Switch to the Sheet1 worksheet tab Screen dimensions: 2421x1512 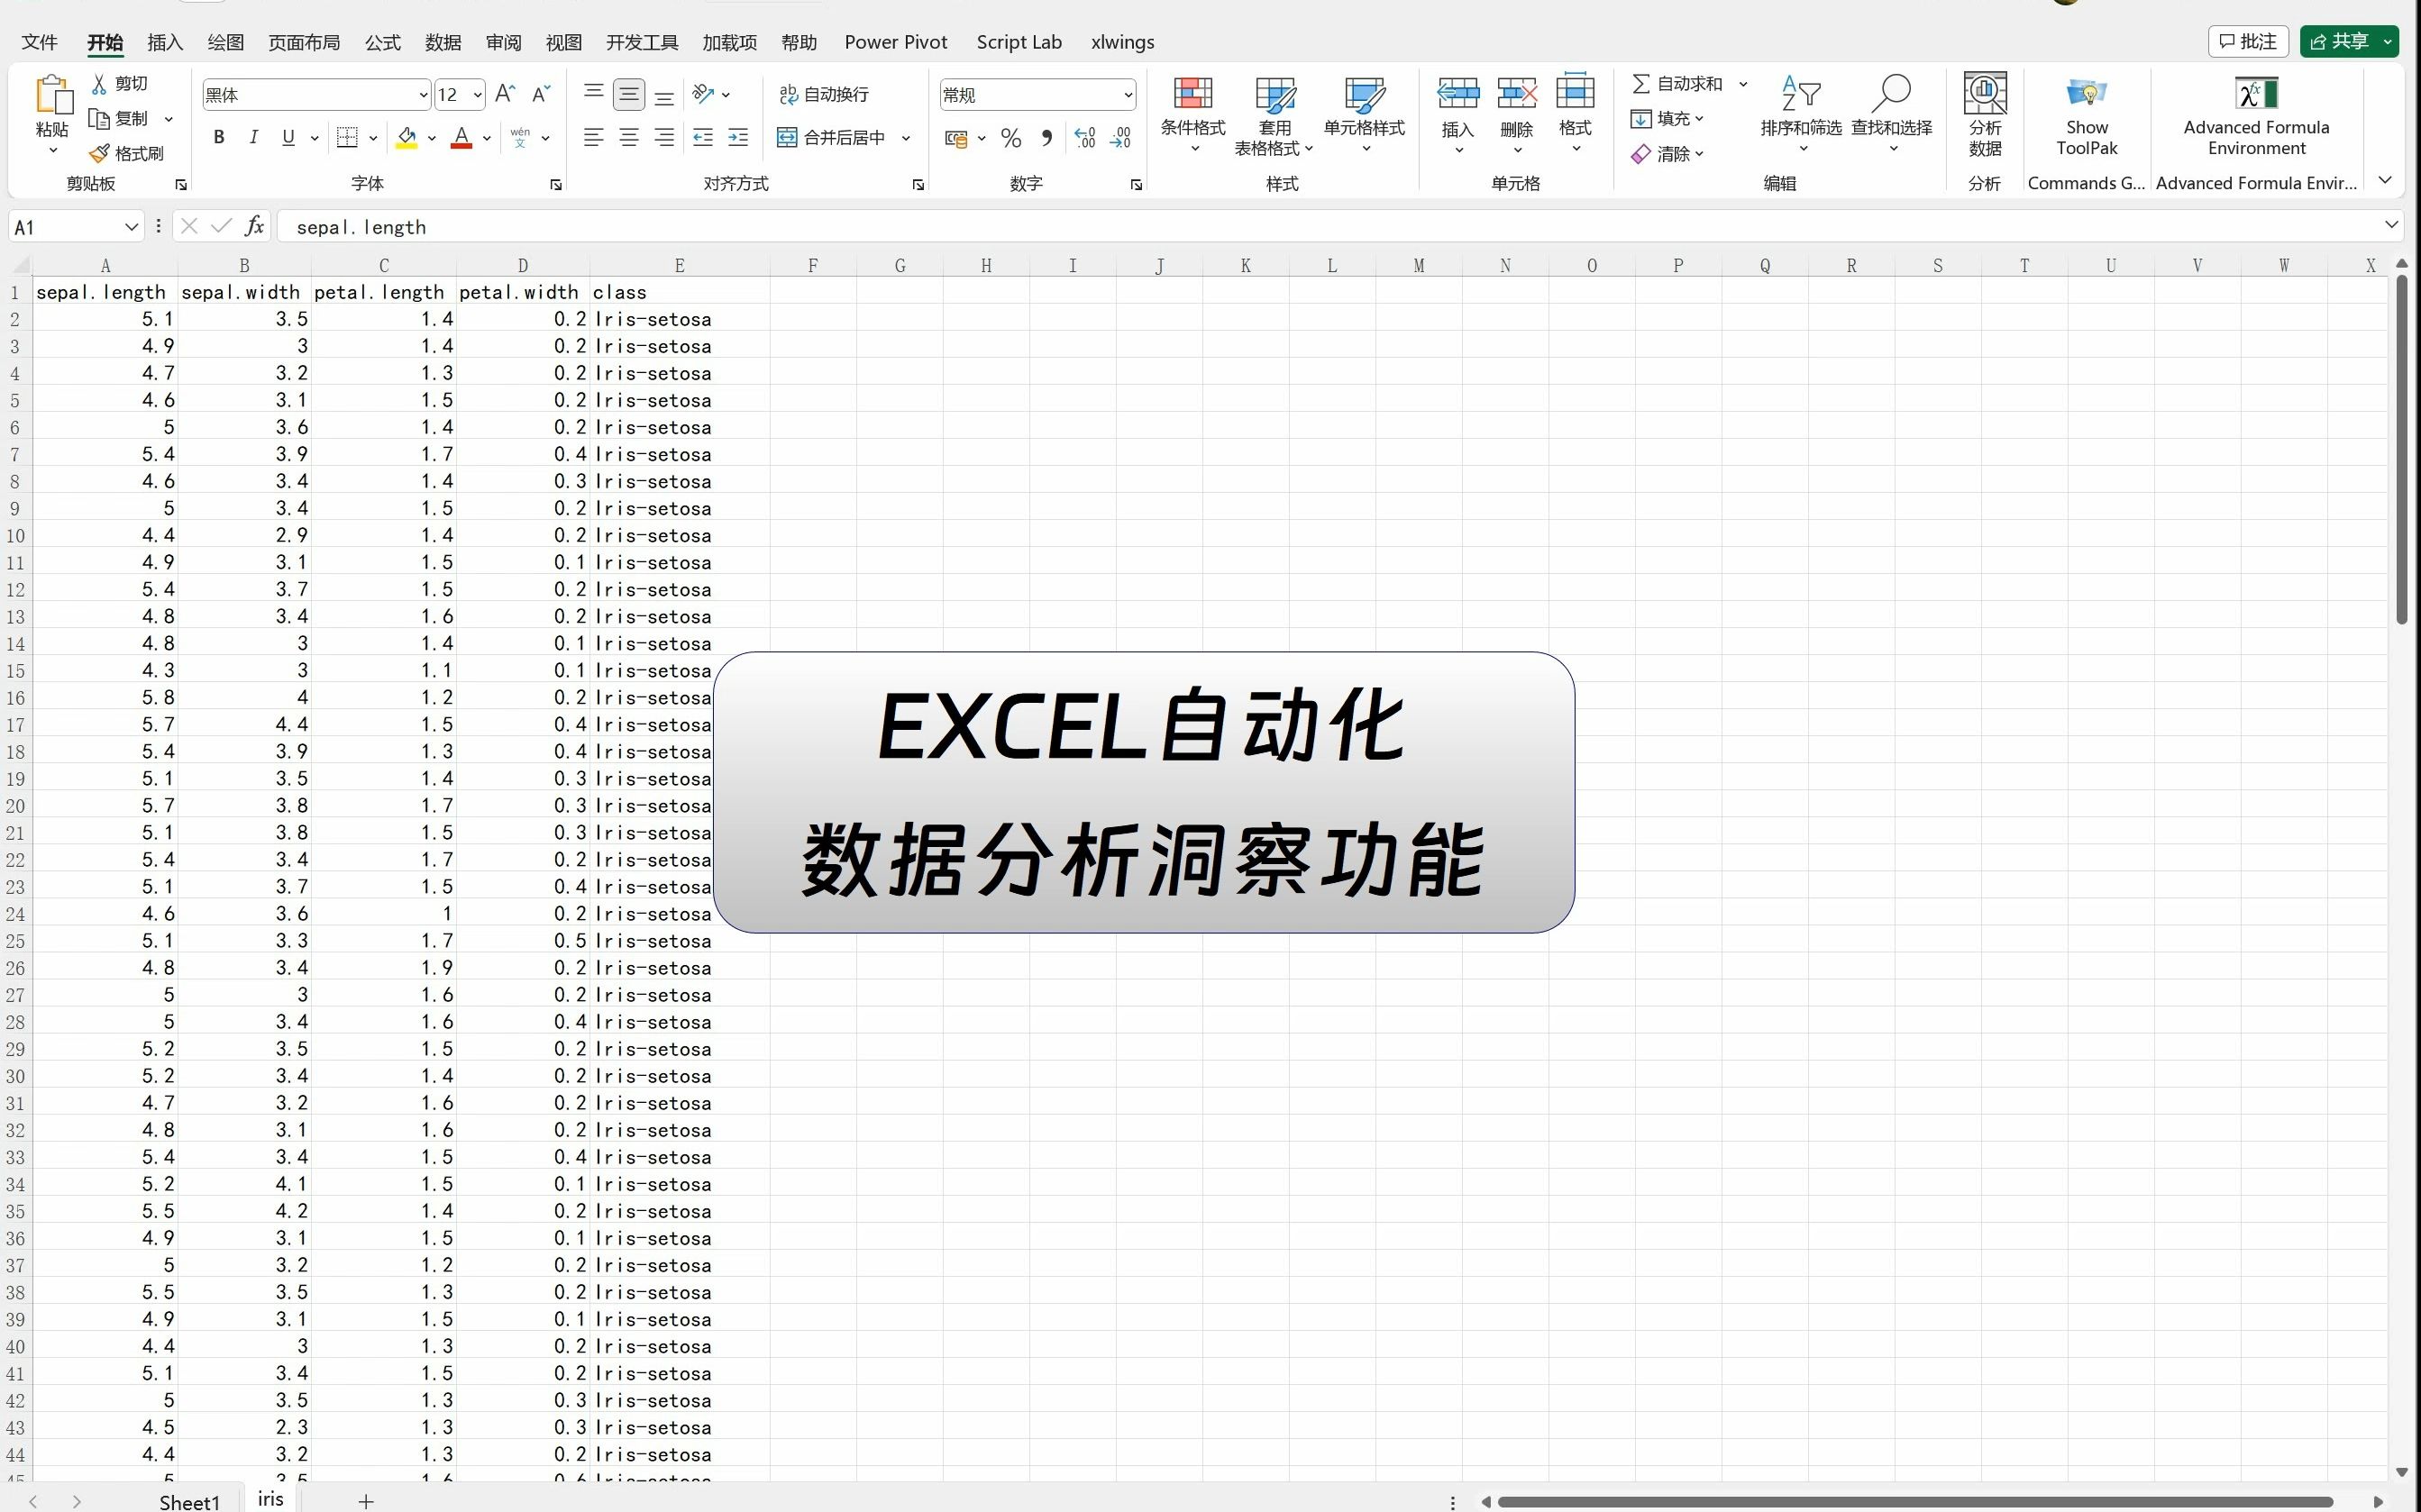coord(189,1501)
